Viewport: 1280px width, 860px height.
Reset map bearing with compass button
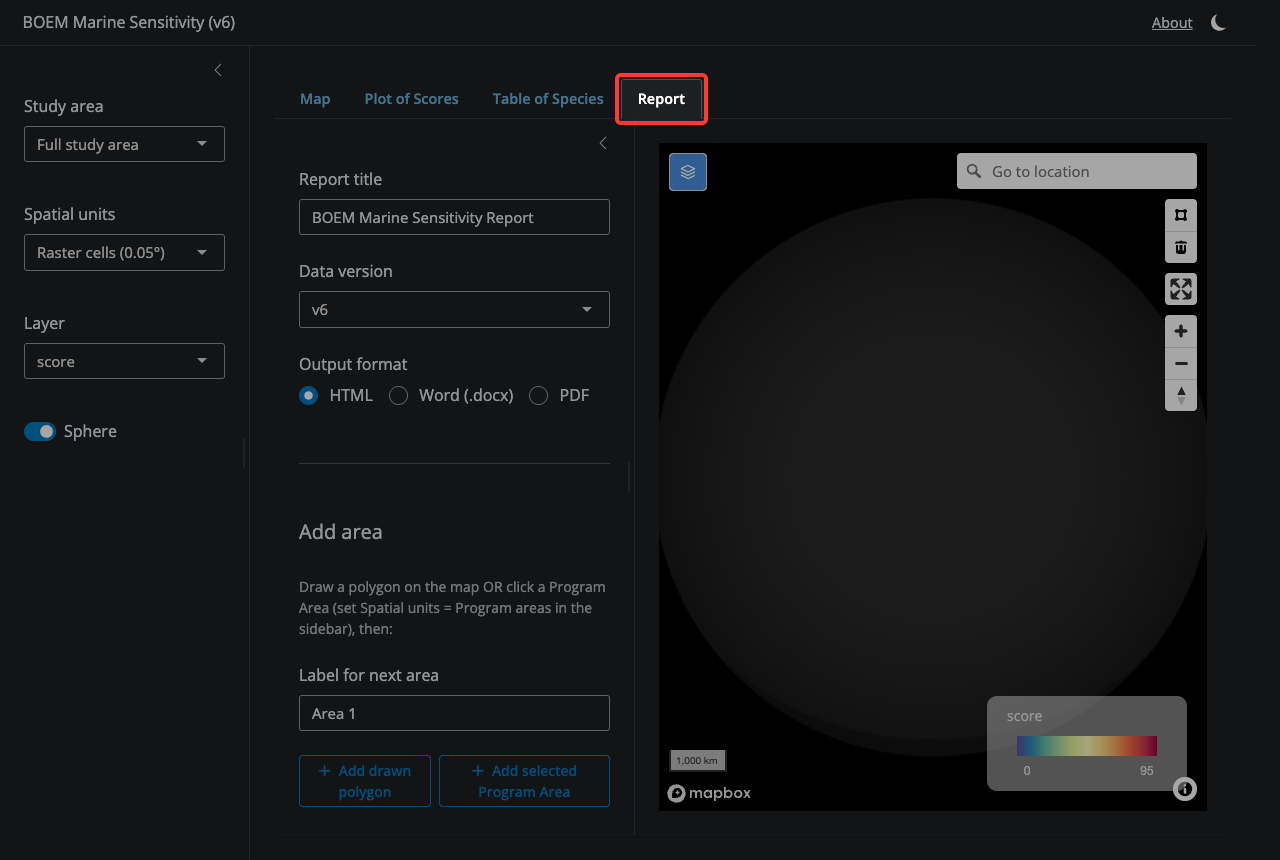click(x=1181, y=395)
